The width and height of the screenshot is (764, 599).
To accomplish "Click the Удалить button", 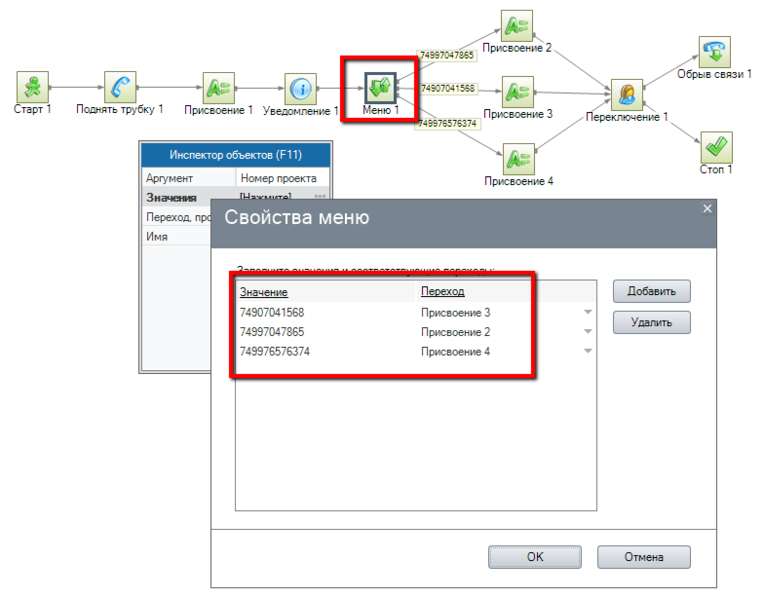I will (x=651, y=322).
